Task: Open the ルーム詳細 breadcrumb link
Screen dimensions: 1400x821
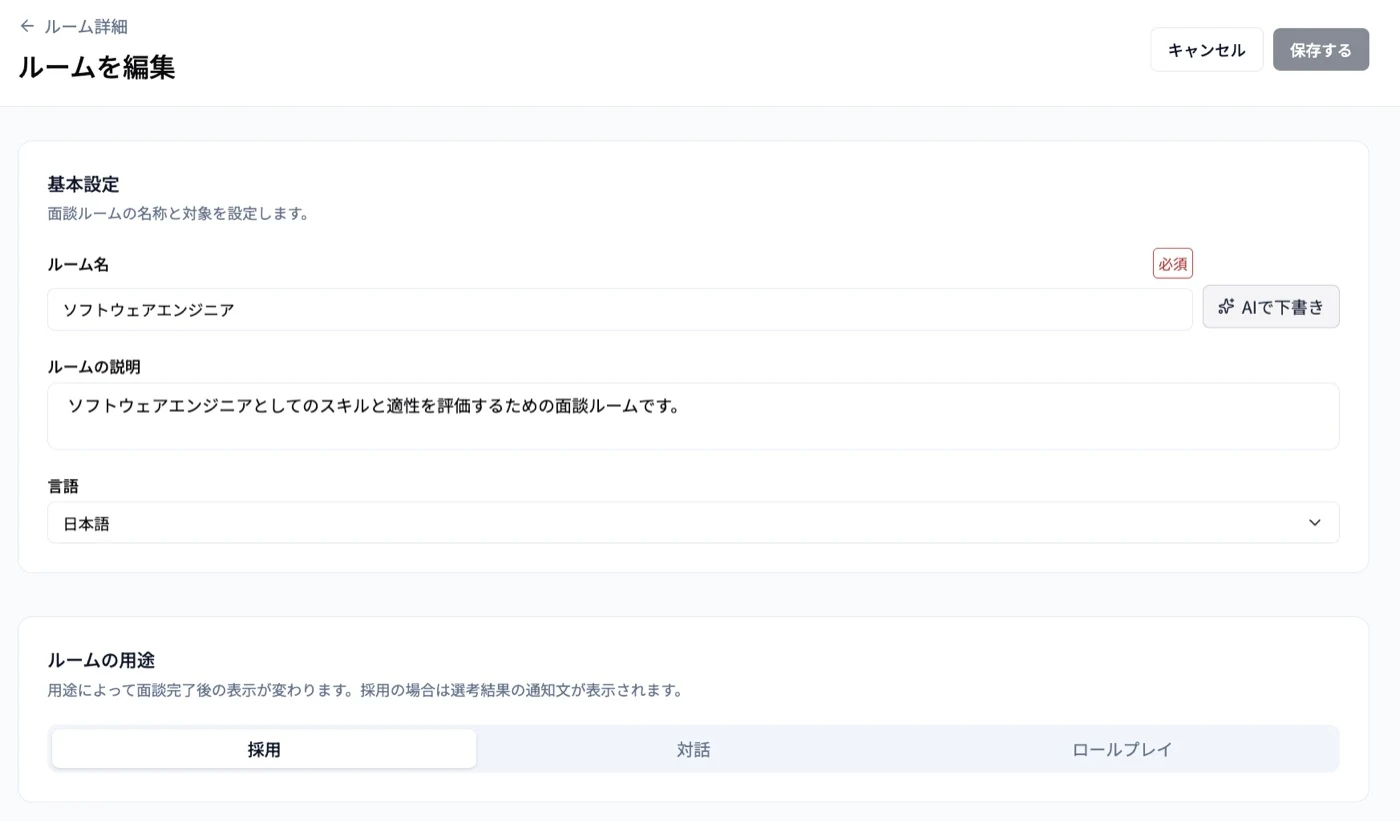Action: 86,27
